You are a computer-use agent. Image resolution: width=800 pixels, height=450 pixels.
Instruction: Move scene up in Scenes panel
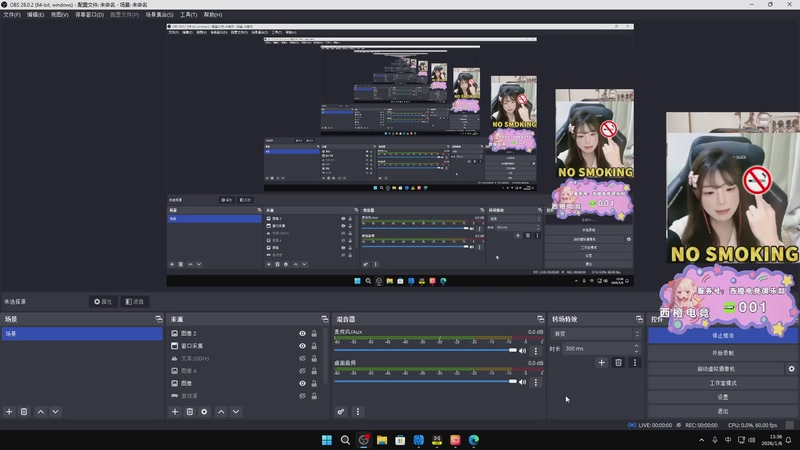click(41, 412)
